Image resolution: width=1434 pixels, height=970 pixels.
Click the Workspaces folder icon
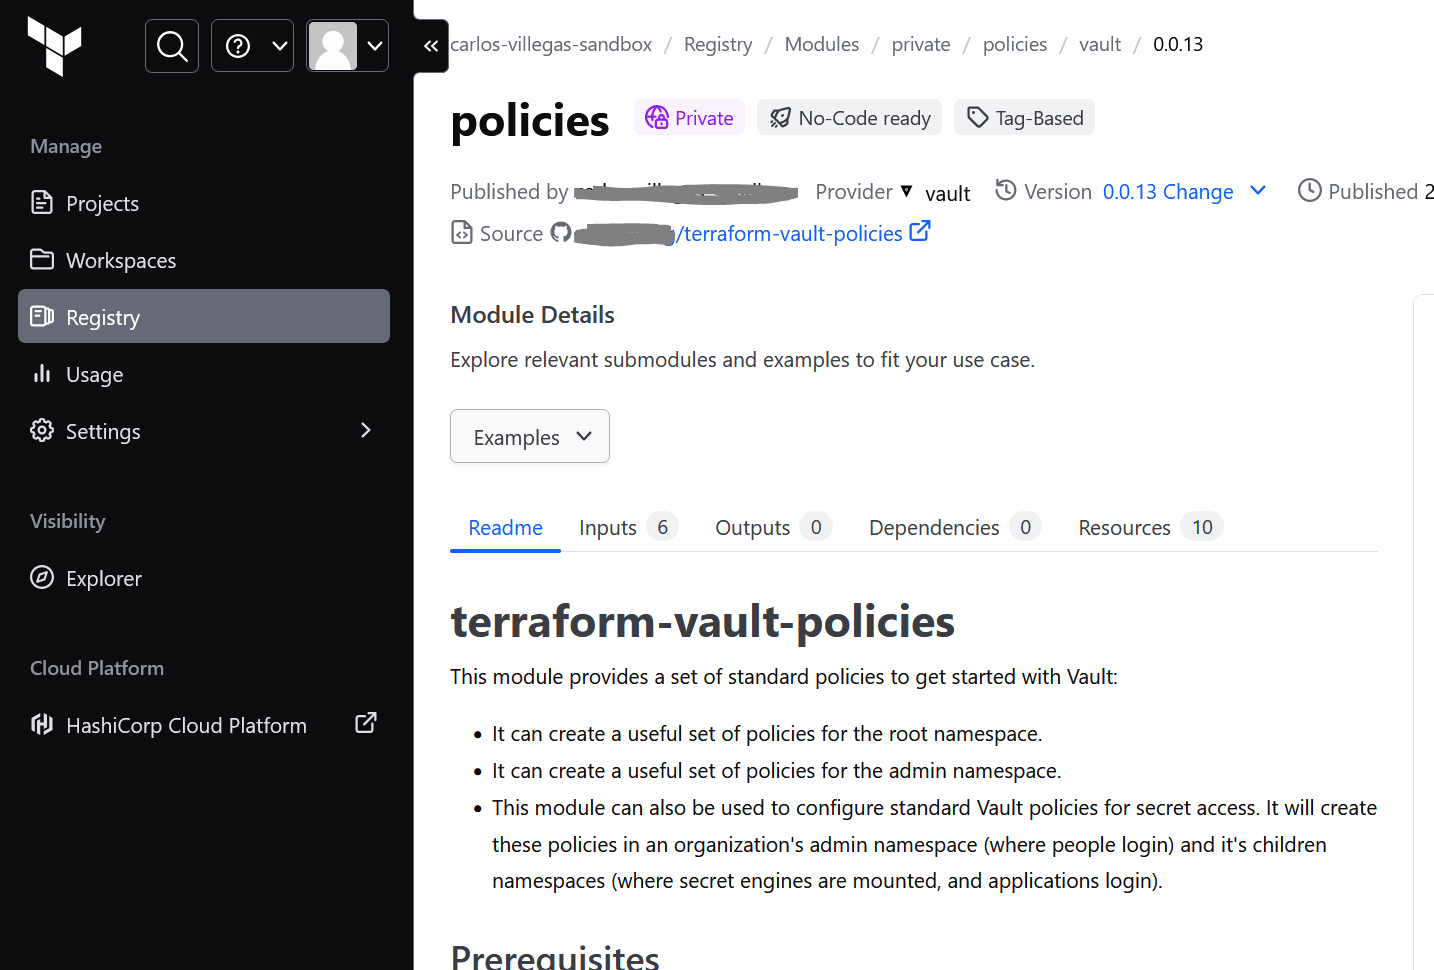point(42,259)
